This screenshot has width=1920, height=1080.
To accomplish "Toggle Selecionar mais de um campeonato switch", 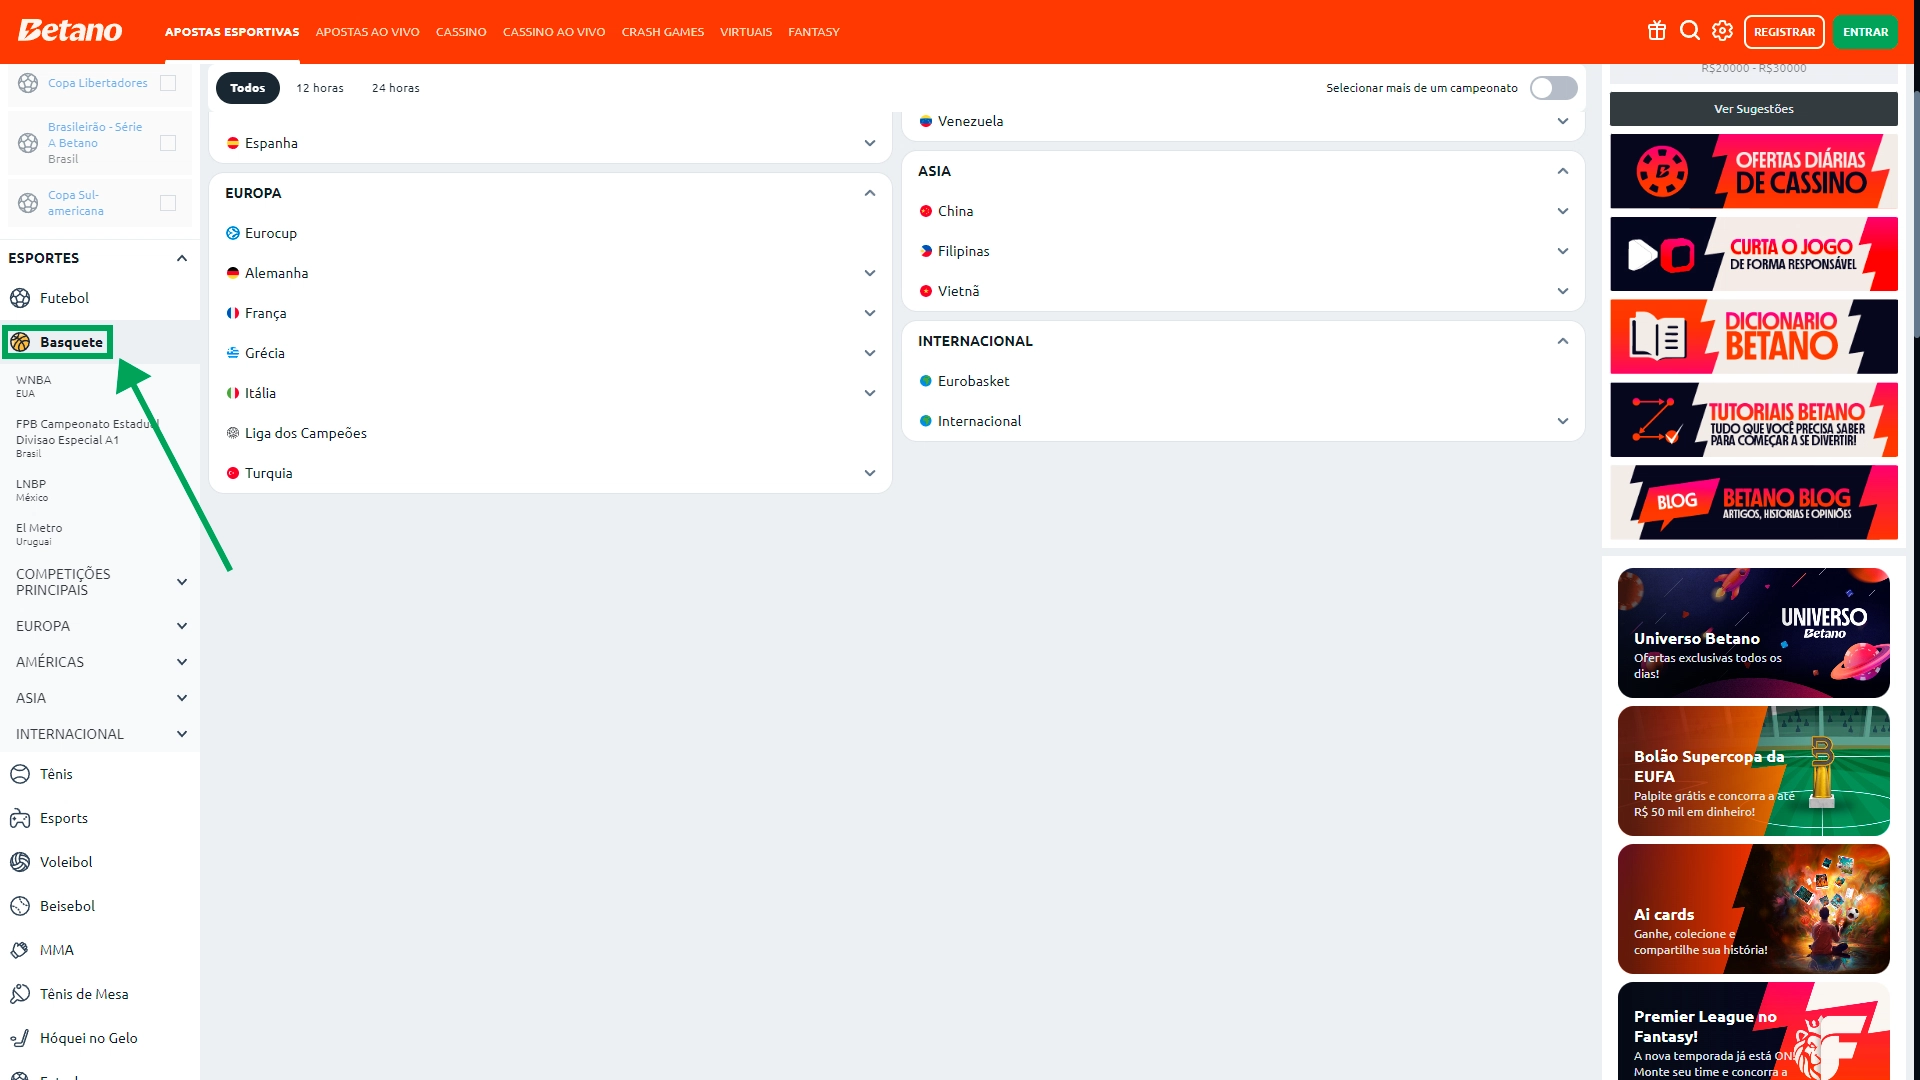I will tap(1553, 88).
